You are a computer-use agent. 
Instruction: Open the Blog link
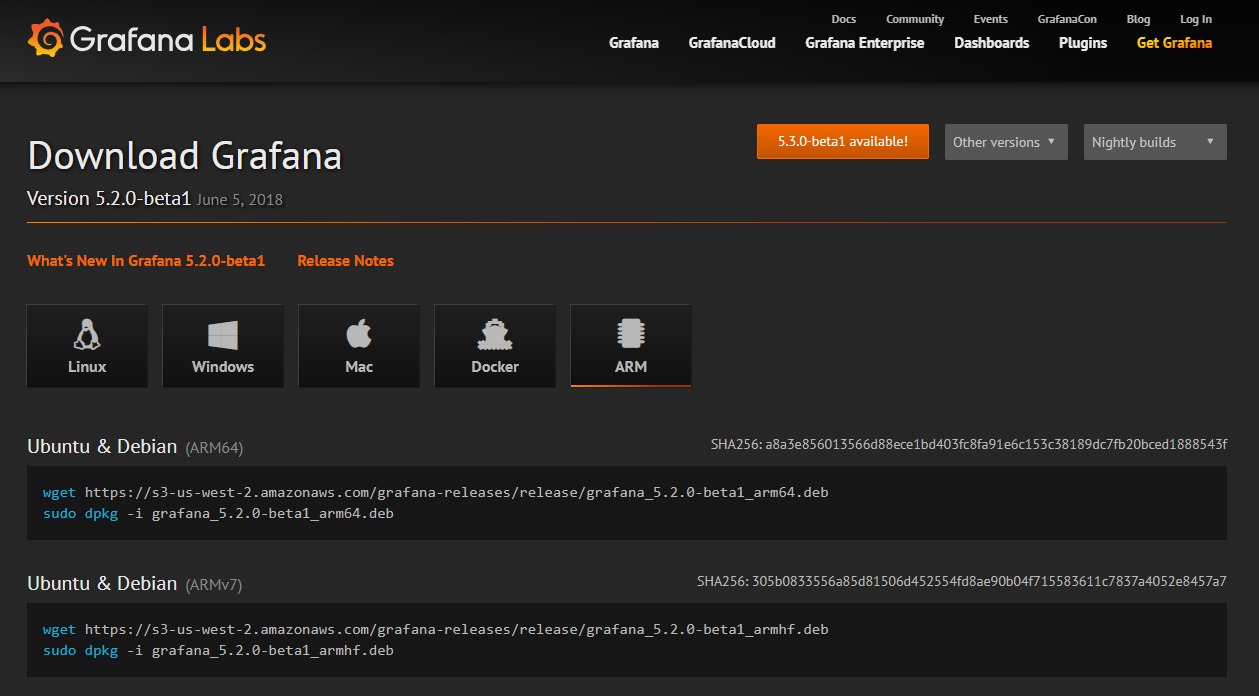pos(1138,19)
